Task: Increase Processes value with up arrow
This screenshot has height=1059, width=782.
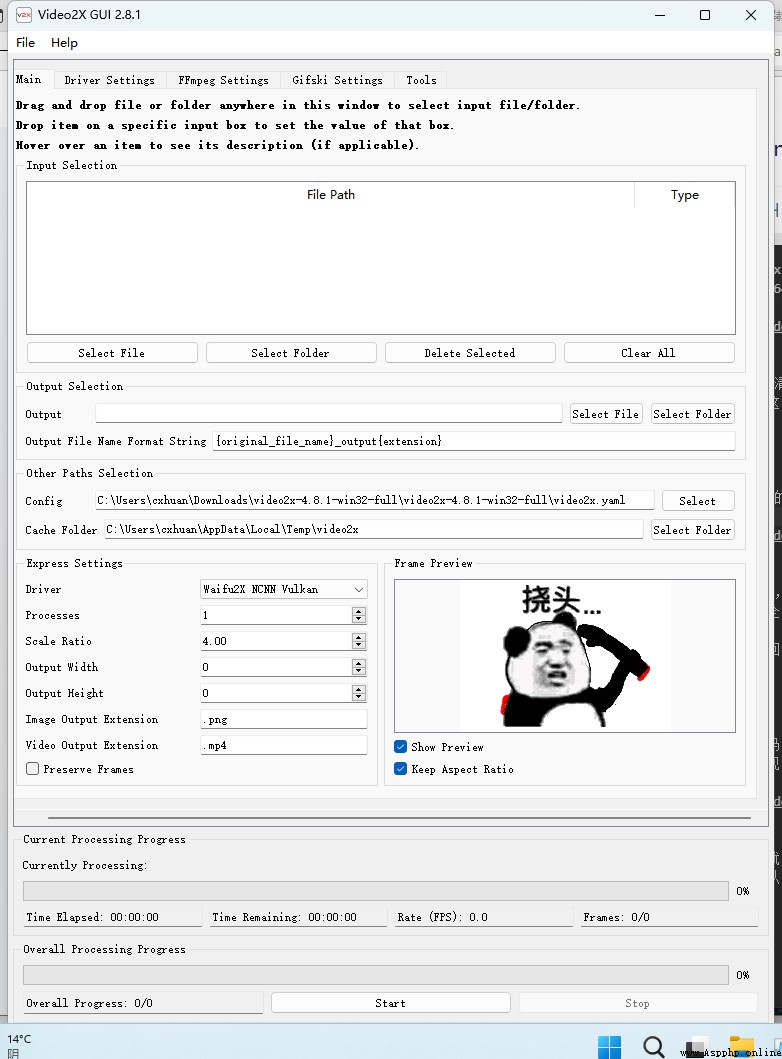Action: (359, 611)
